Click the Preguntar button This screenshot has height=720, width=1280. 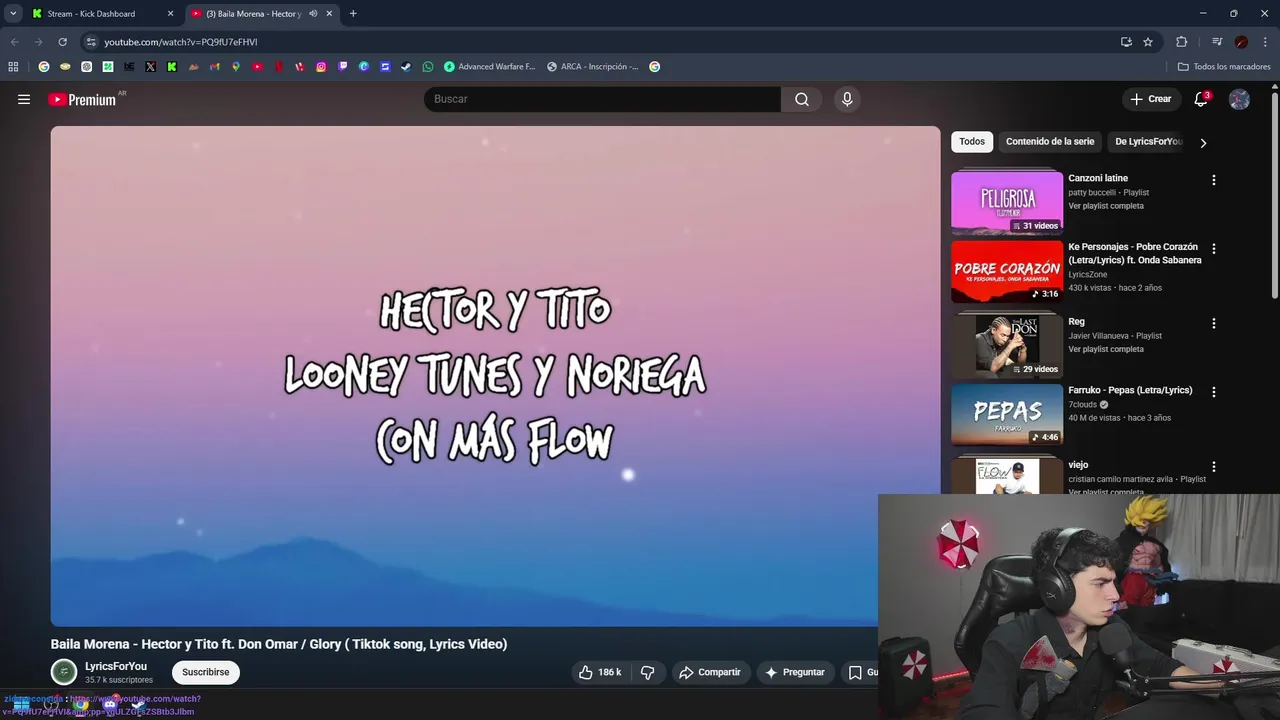[x=795, y=672]
